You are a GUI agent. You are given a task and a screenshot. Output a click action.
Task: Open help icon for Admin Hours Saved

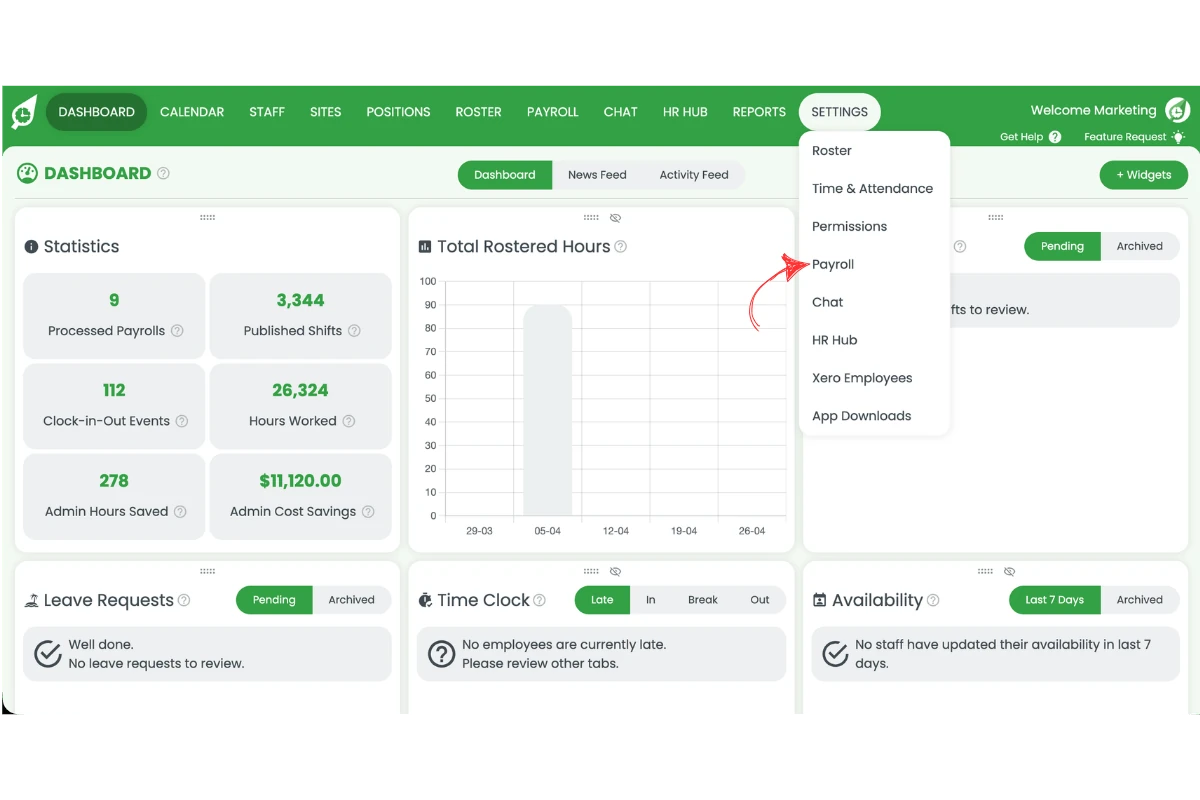pos(180,511)
